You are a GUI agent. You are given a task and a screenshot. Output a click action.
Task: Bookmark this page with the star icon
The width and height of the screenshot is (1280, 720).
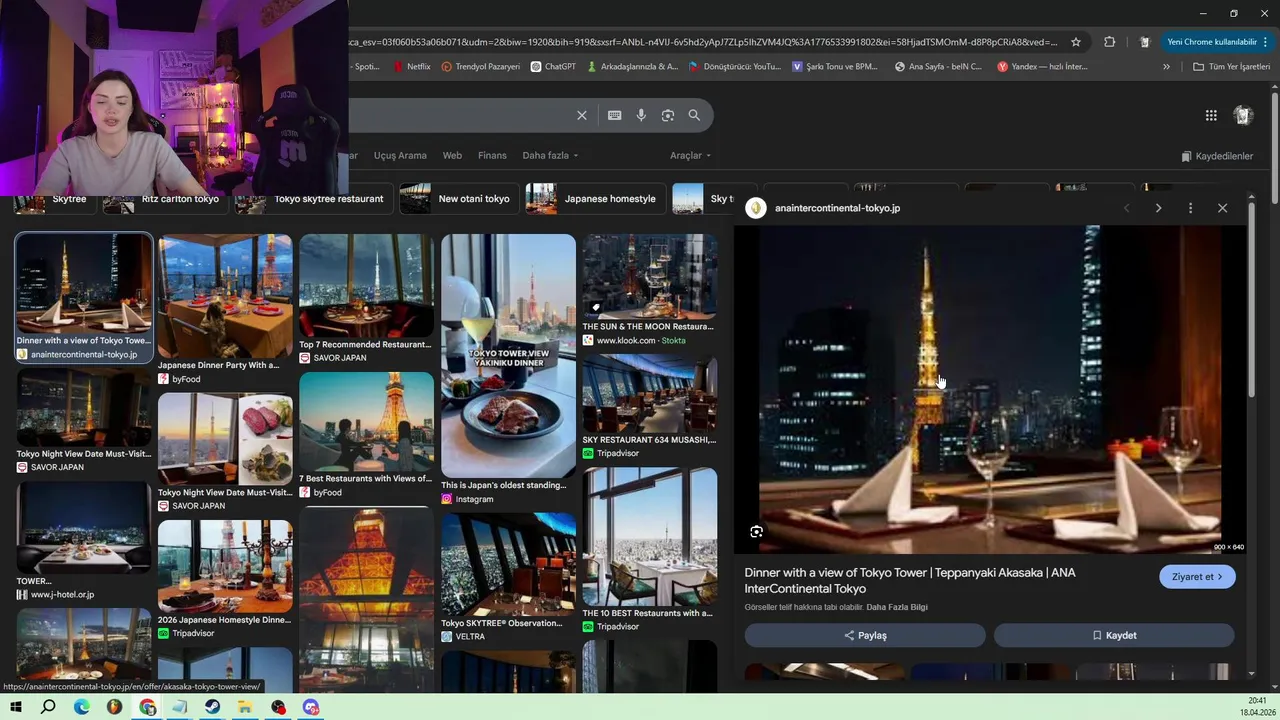coord(1076,42)
